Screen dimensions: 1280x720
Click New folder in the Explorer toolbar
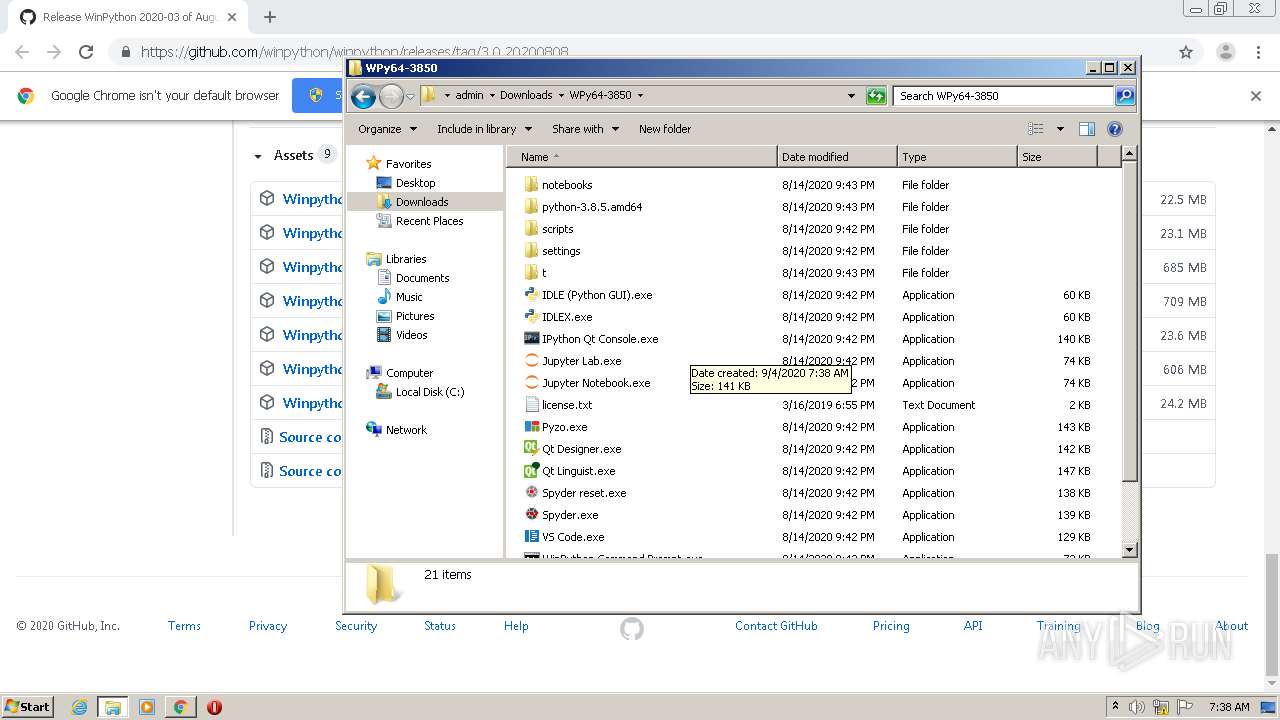pyautogui.click(x=665, y=129)
